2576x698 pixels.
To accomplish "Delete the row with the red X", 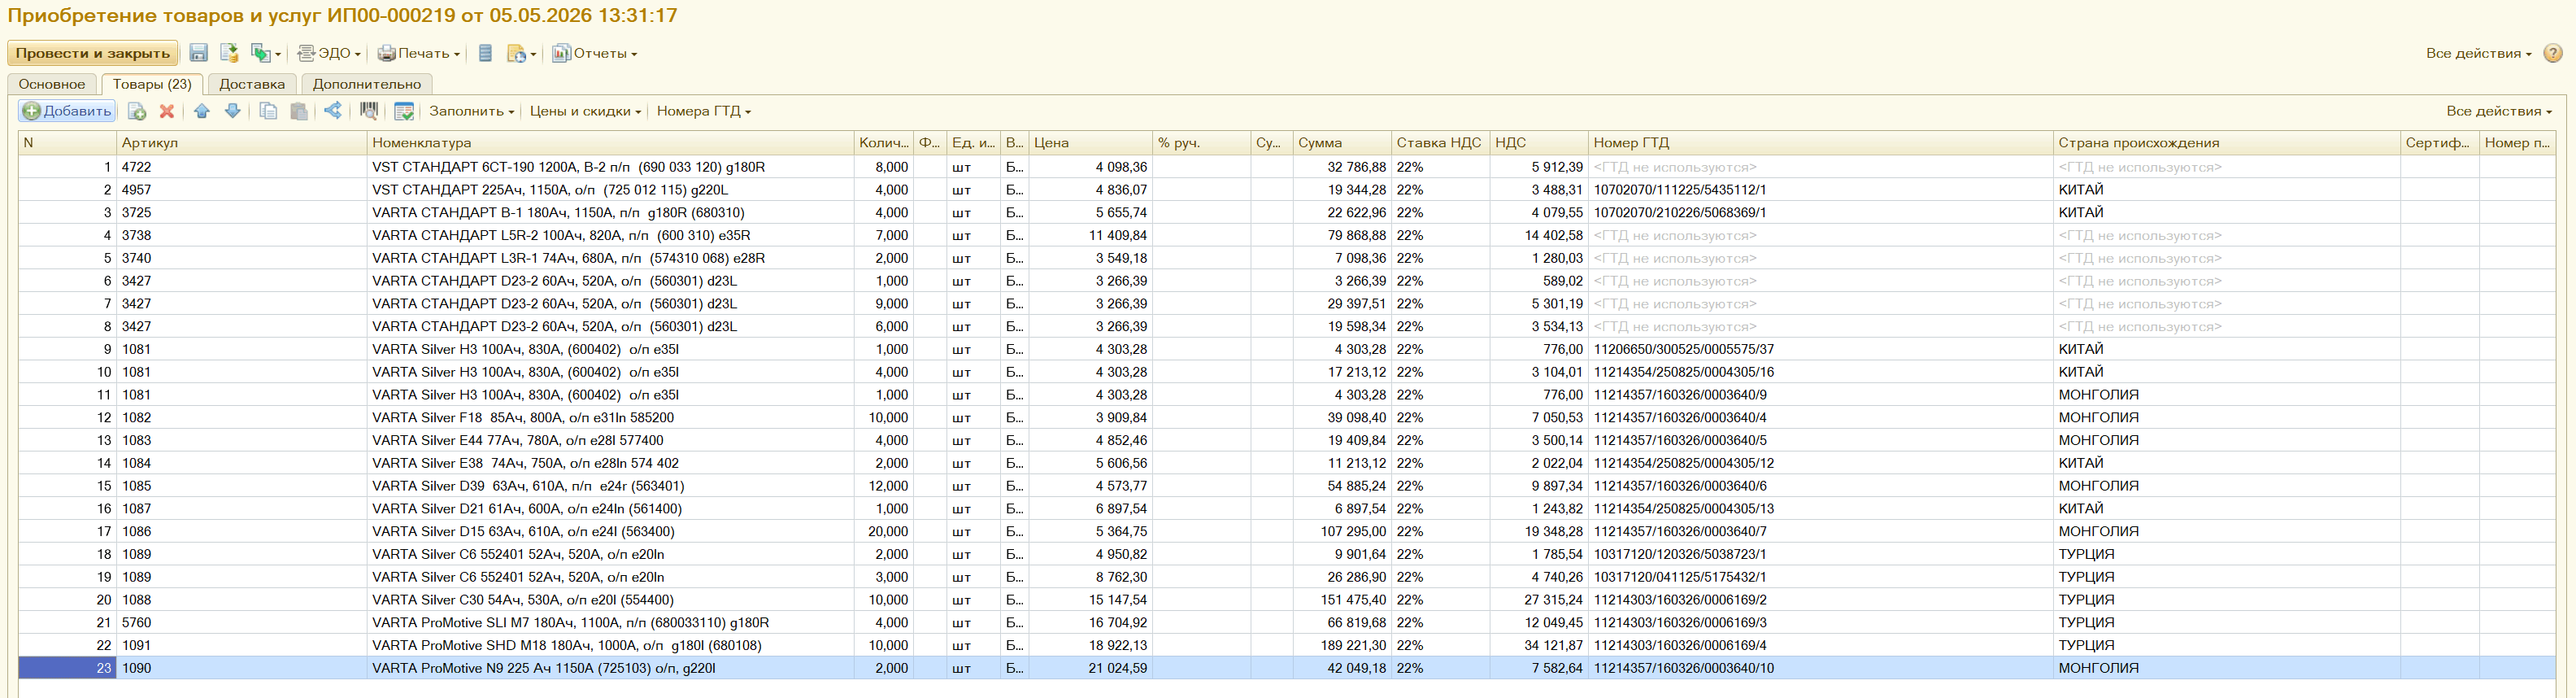I will coord(167,111).
